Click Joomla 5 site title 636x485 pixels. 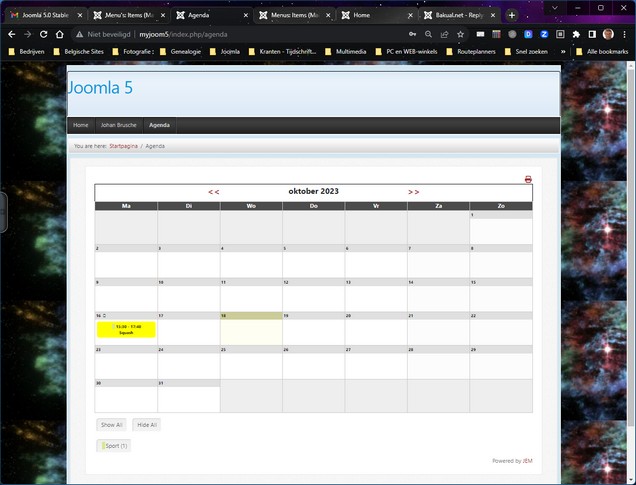coord(100,88)
